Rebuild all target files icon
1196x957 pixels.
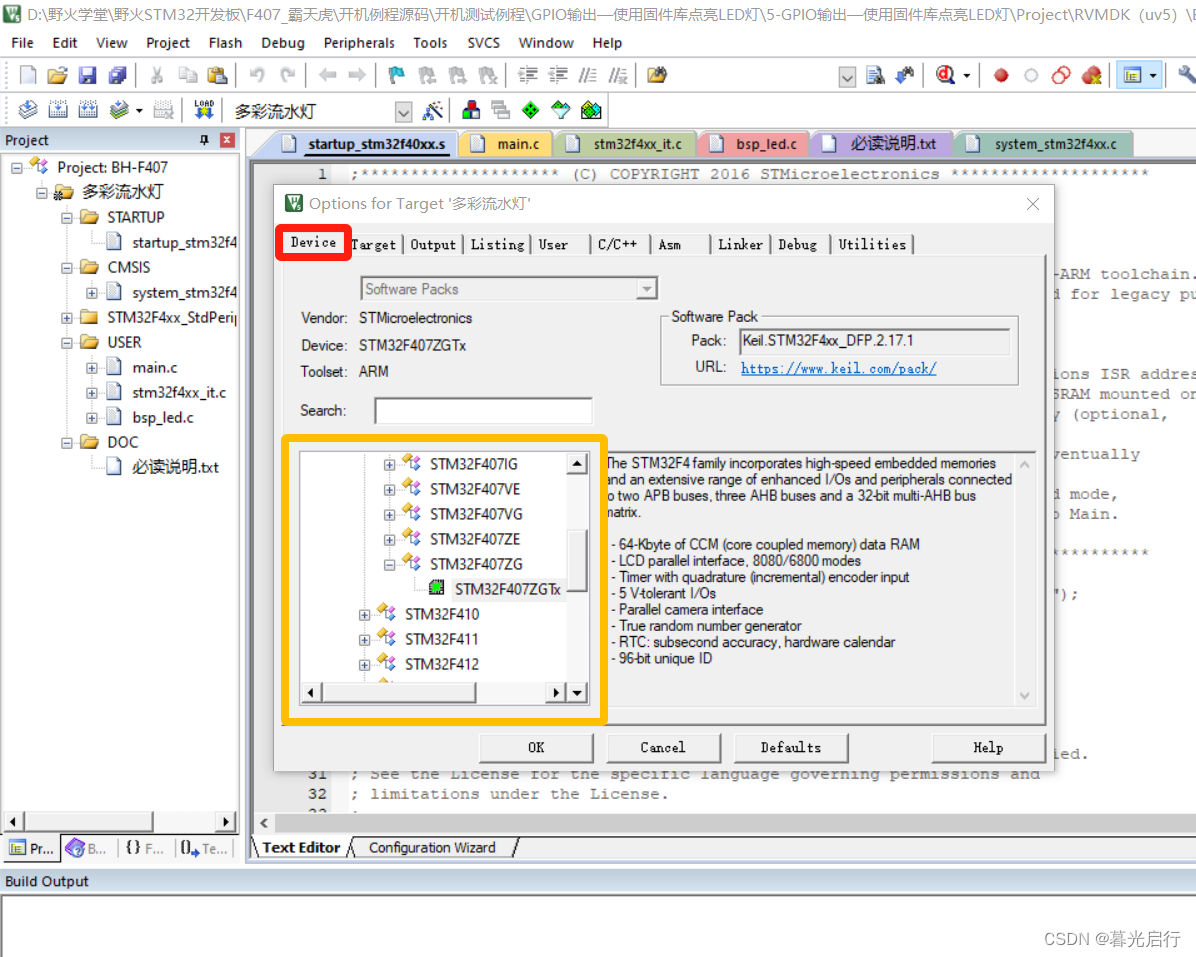(x=88, y=111)
